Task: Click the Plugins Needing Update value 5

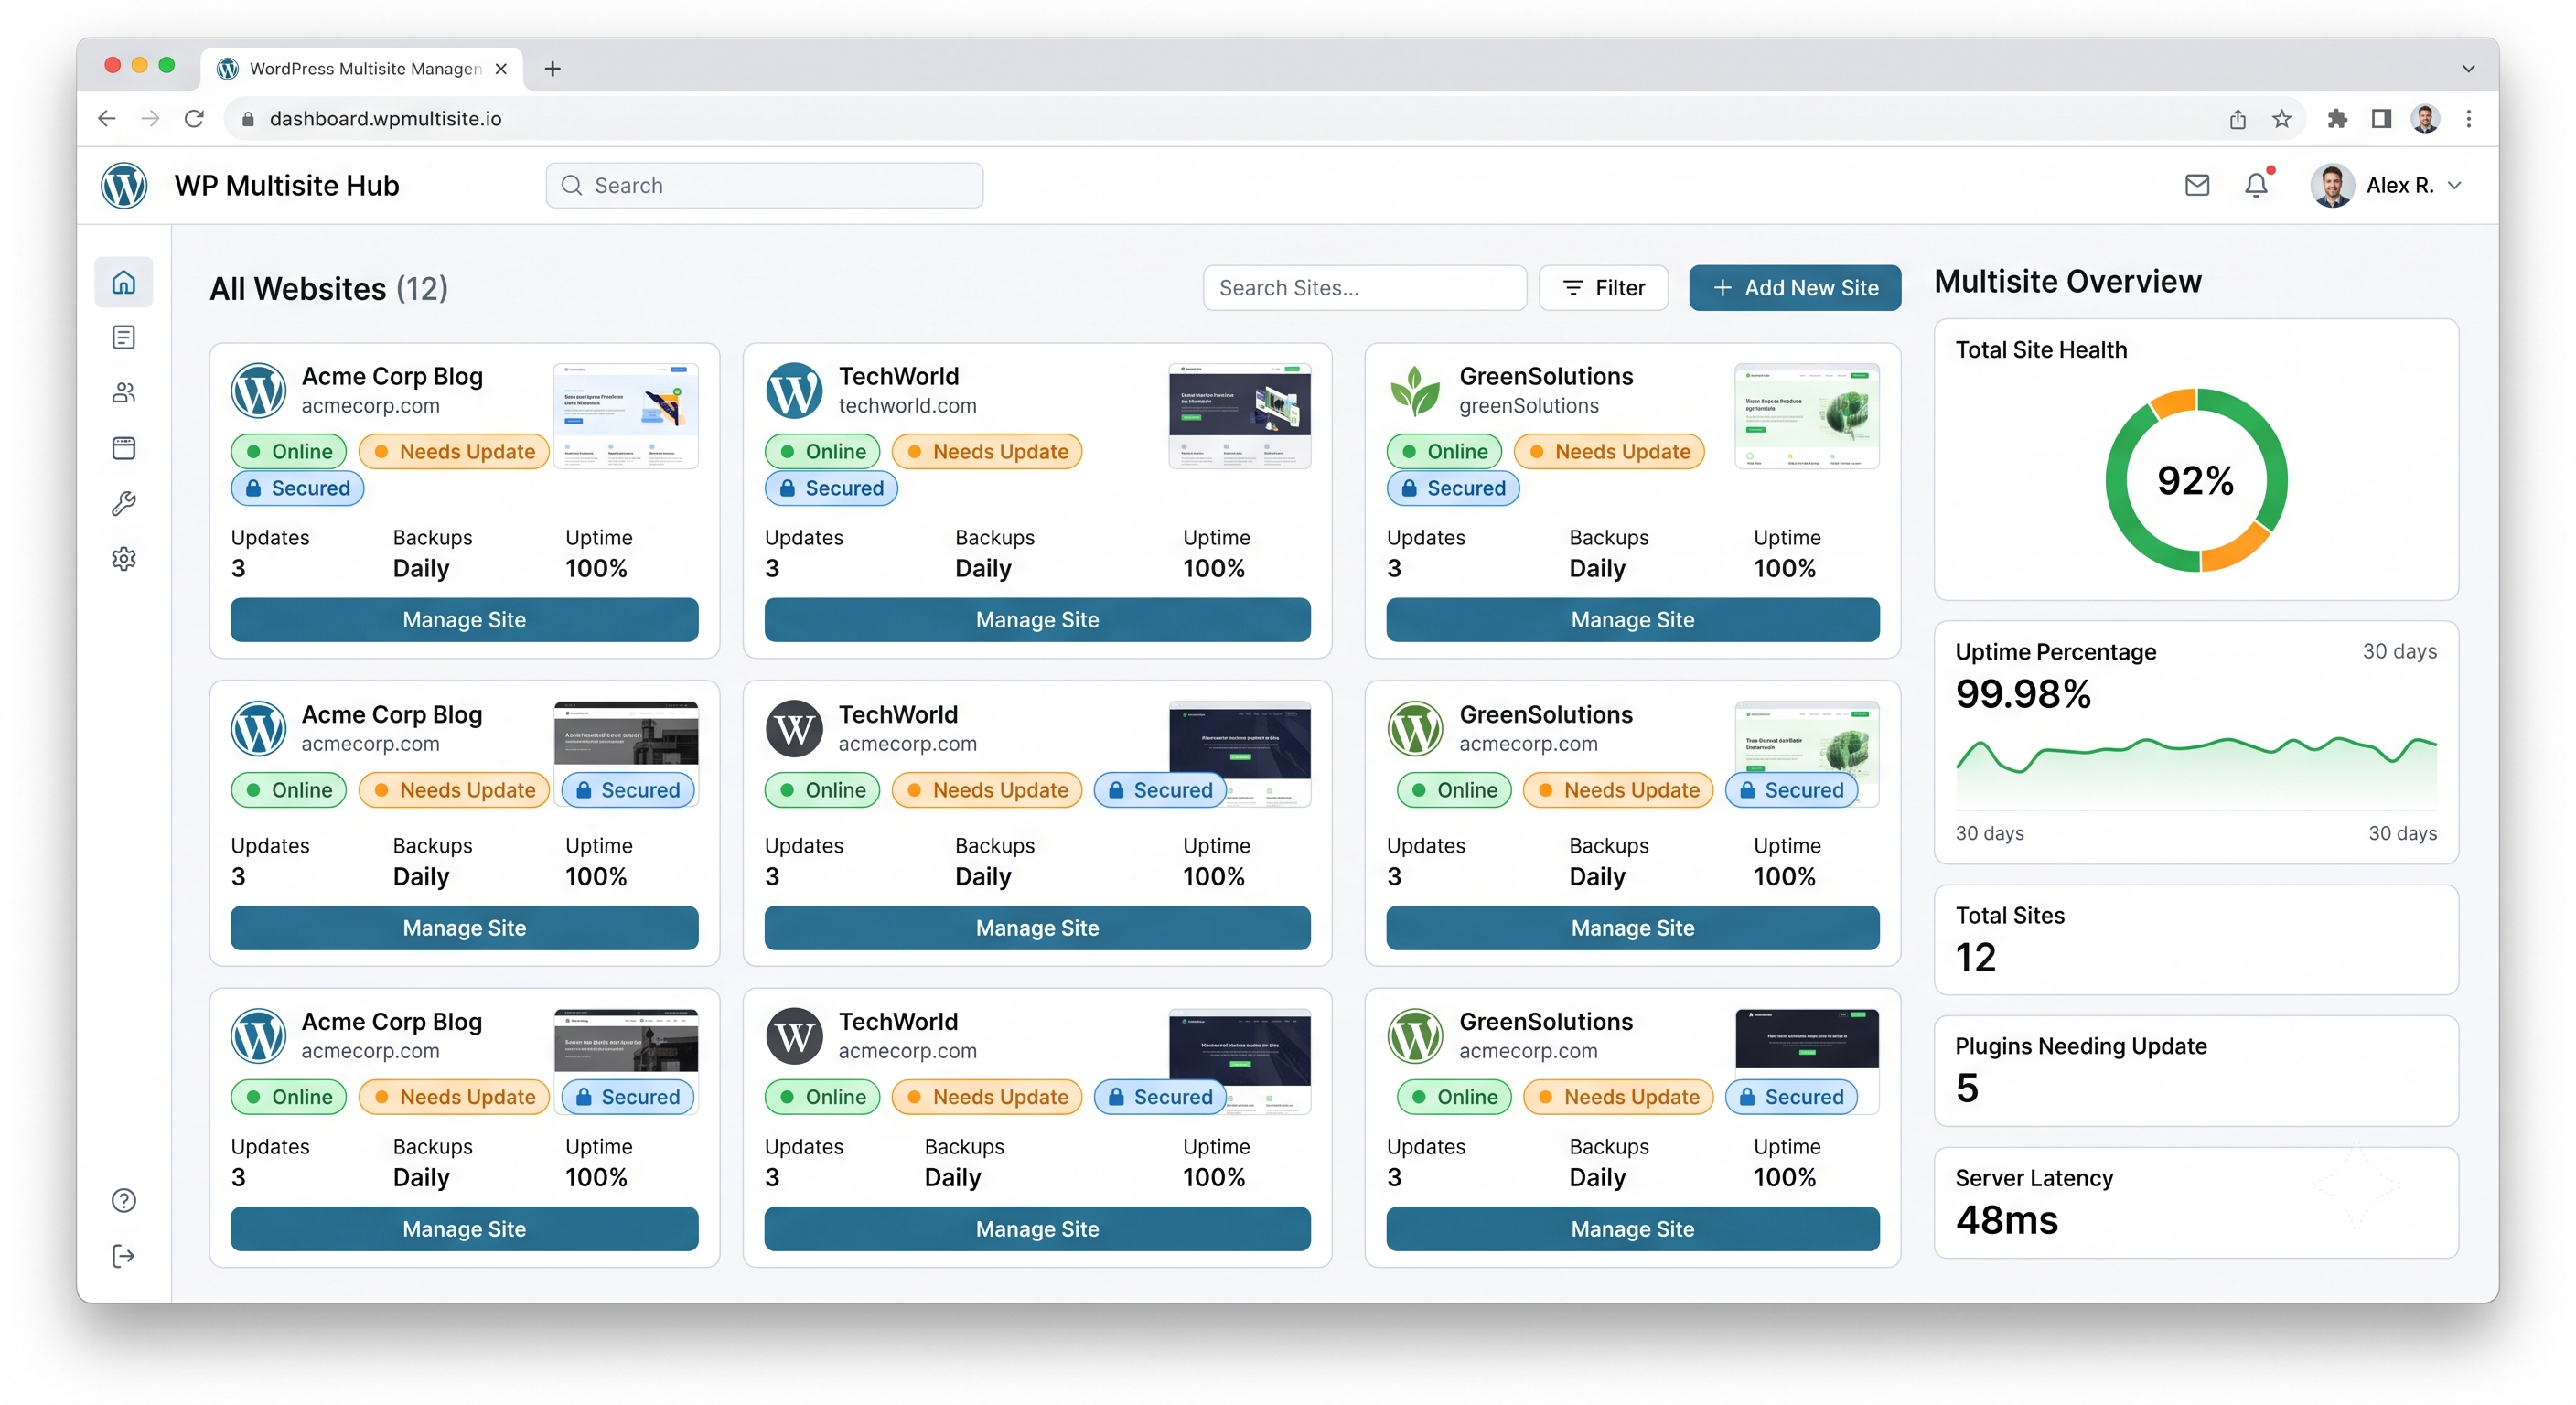Action: click(x=1966, y=1088)
